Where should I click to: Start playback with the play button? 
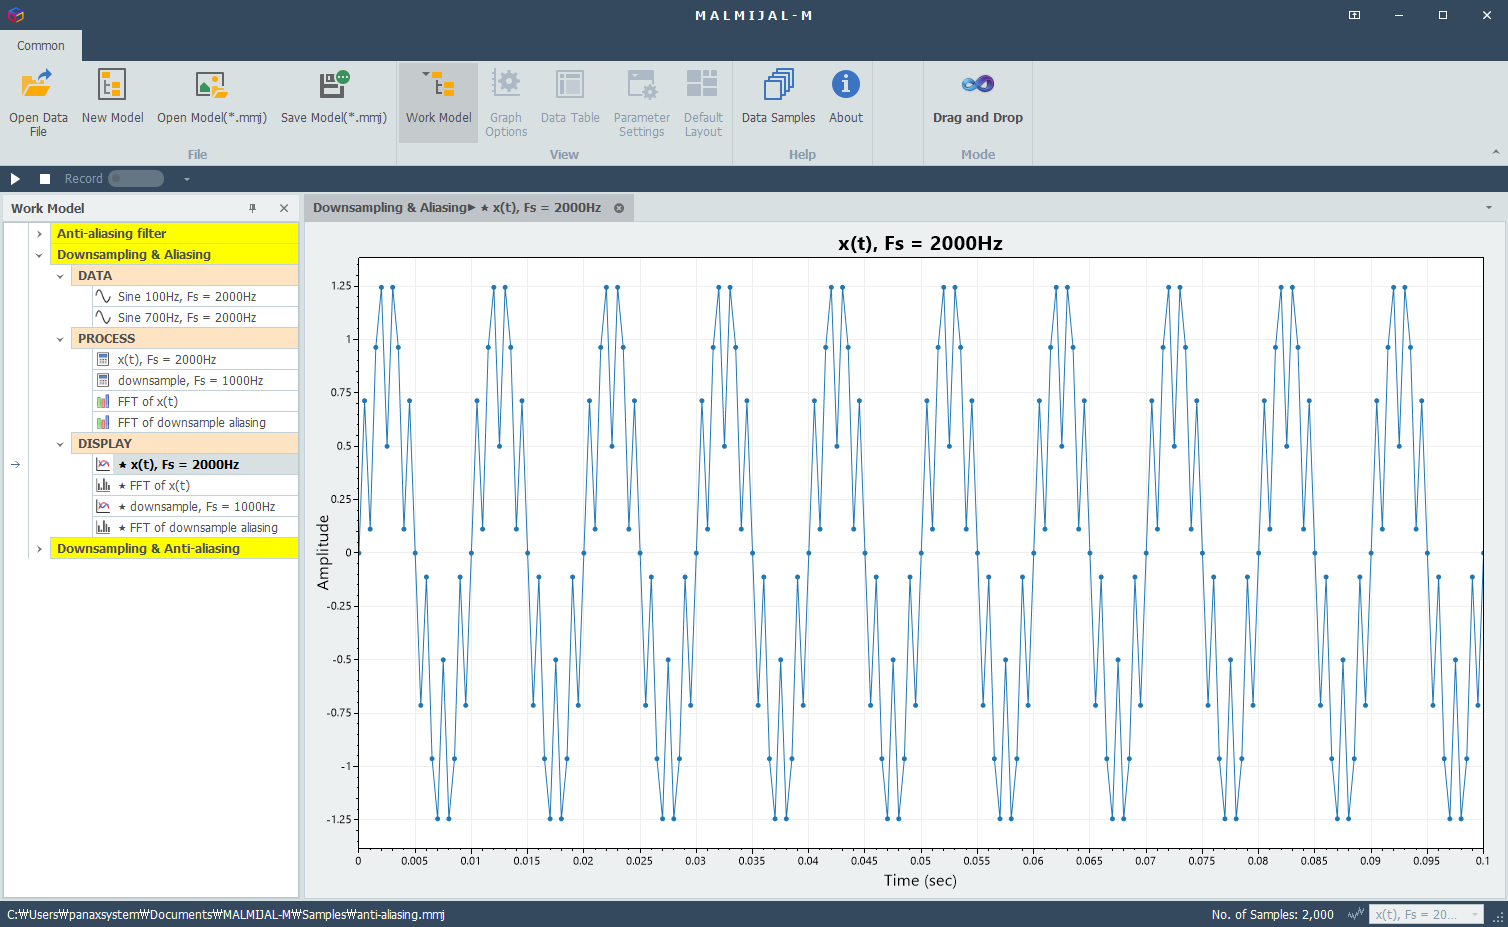point(15,179)
